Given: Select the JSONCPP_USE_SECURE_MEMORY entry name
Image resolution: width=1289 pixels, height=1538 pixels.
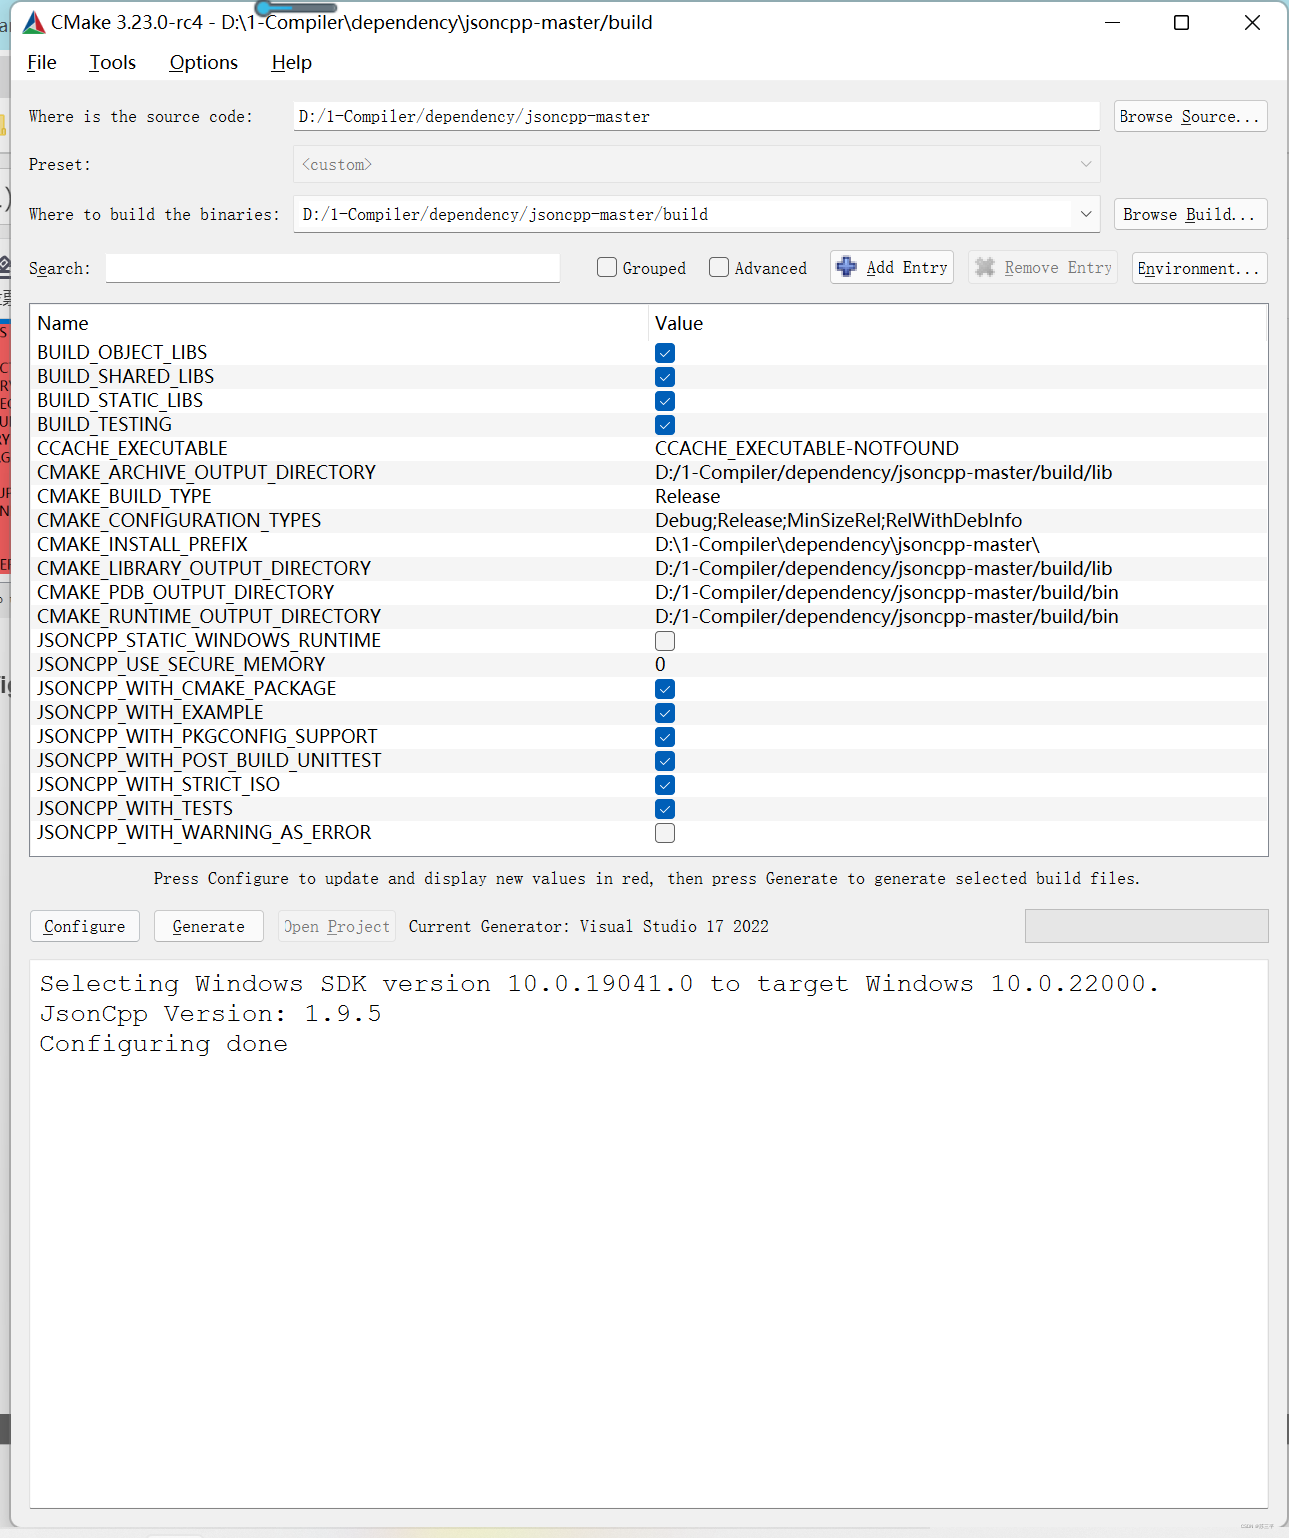Looking at the screenshot, I should (181, 664).
